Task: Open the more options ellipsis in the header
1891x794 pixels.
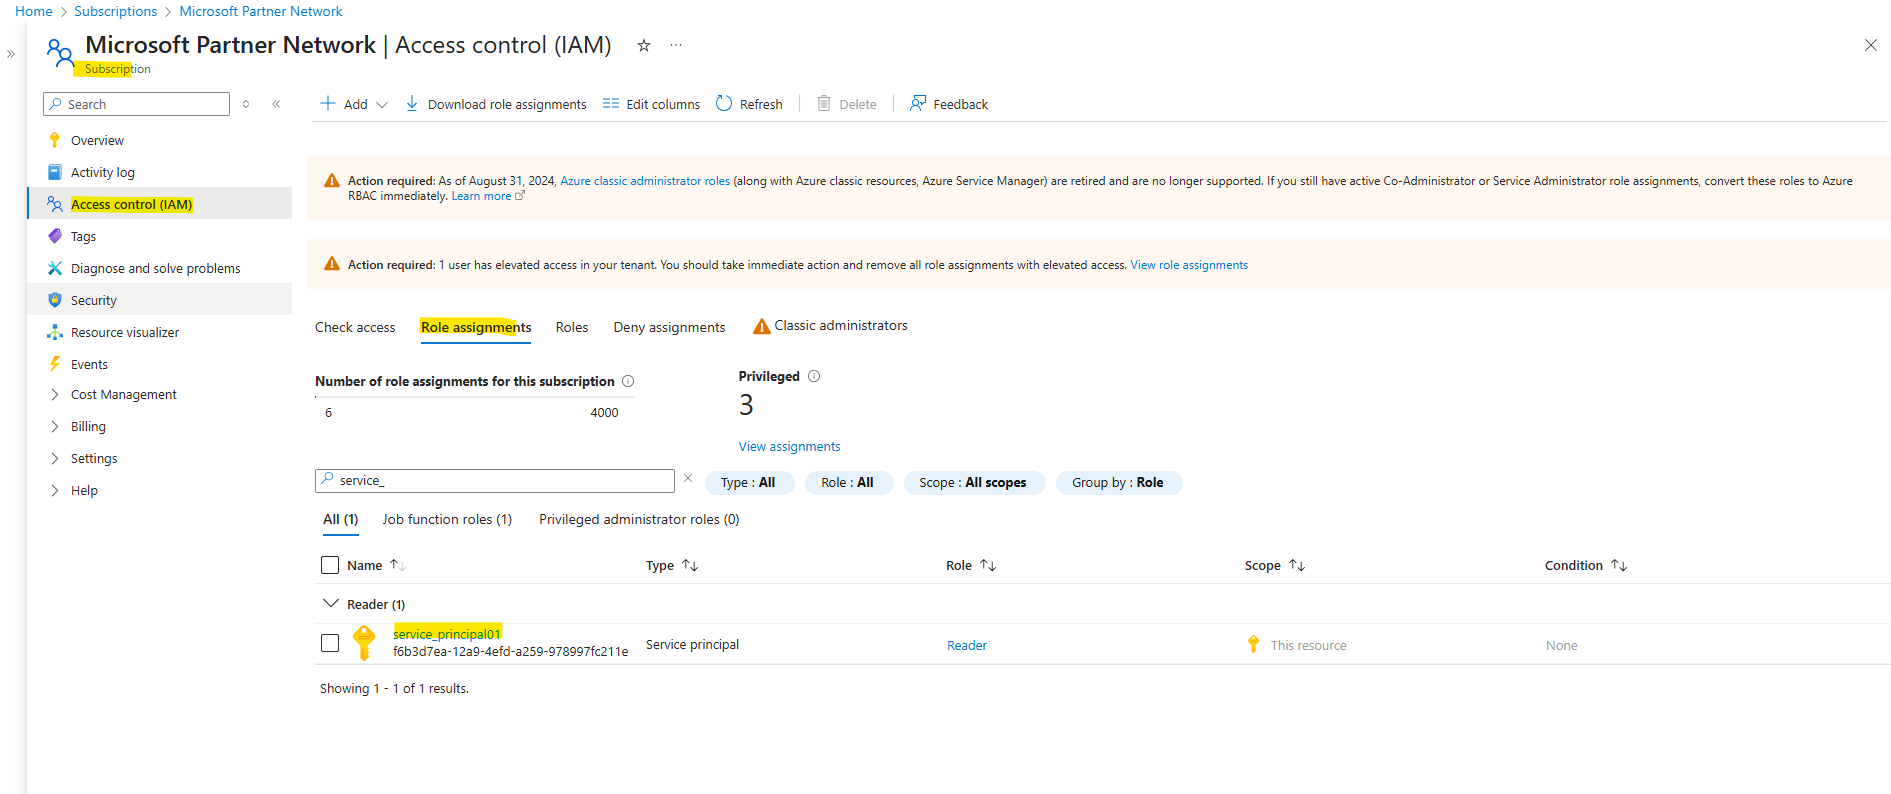Action: coord(676,45)
